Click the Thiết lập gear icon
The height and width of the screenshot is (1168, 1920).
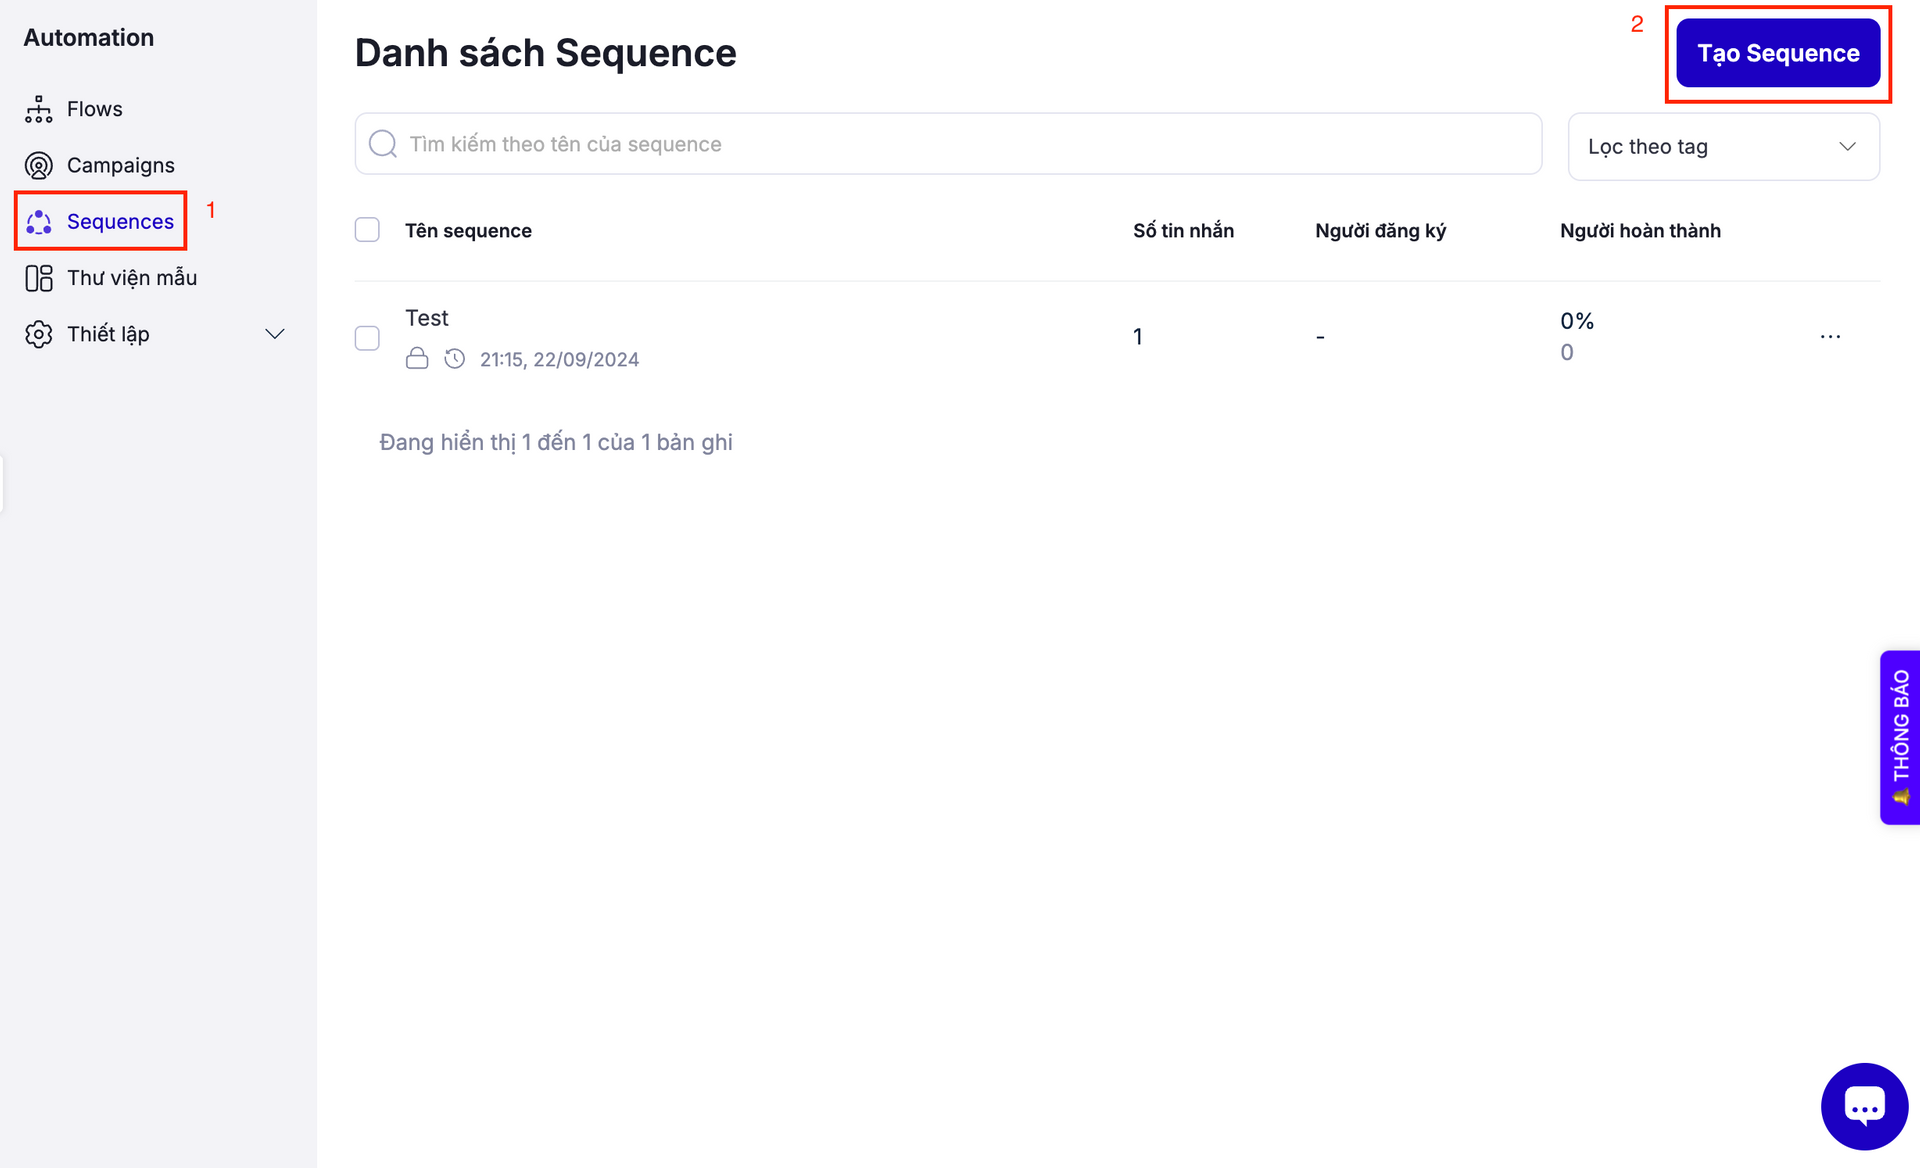pos(38,334)
